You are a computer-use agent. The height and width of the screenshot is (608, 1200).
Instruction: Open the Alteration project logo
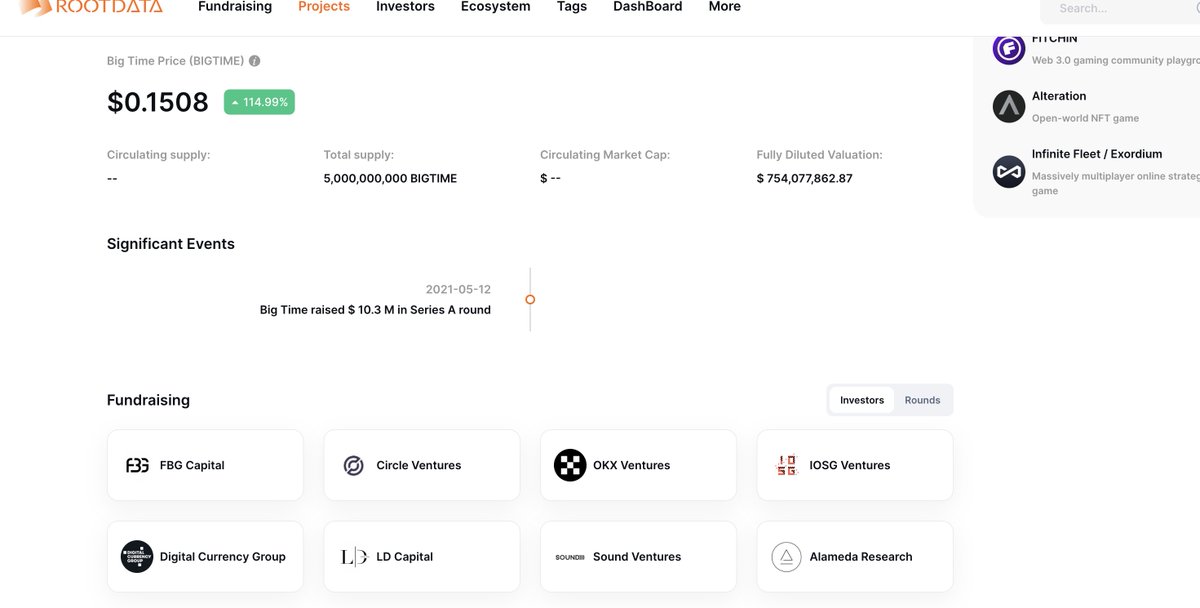click(1009, 106)
